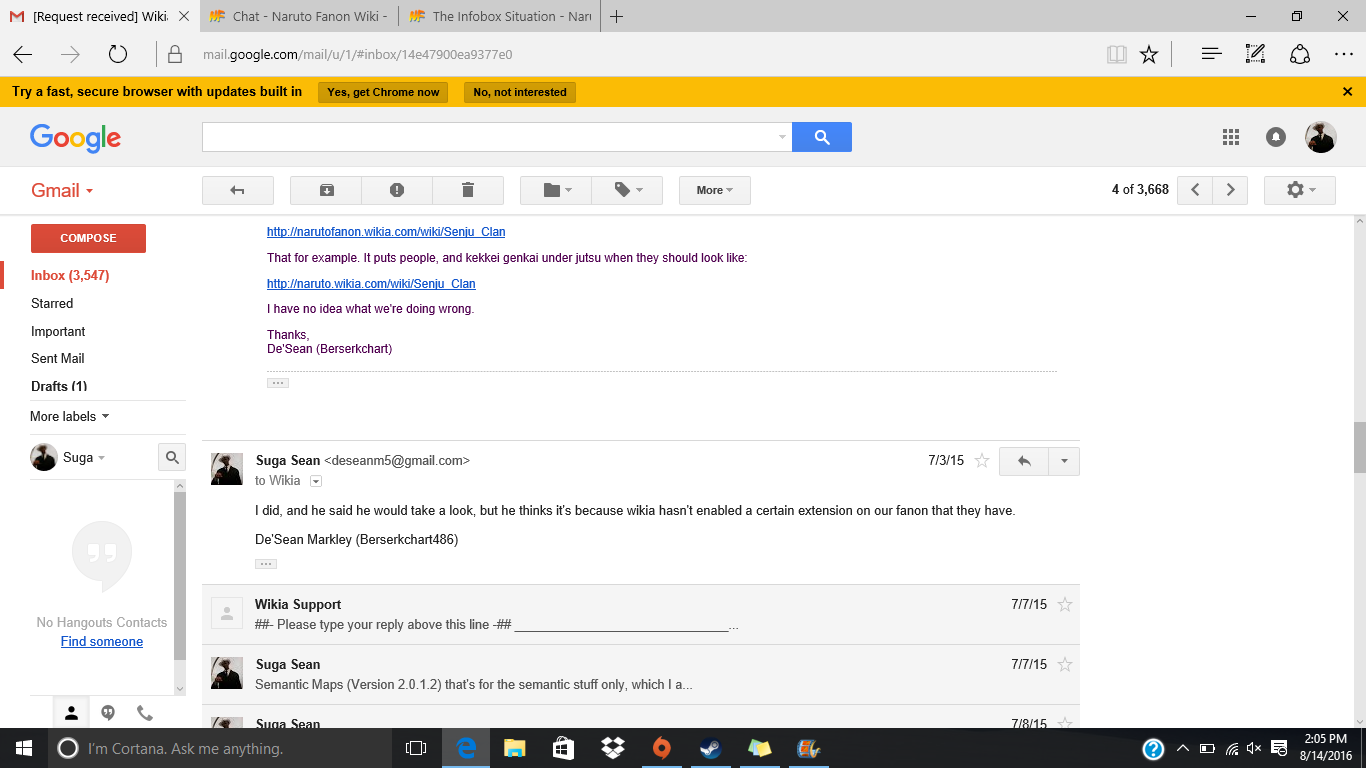Show search options arrow in search box
The height and width of the screenshot is (768, 1366).
(782, 137)
